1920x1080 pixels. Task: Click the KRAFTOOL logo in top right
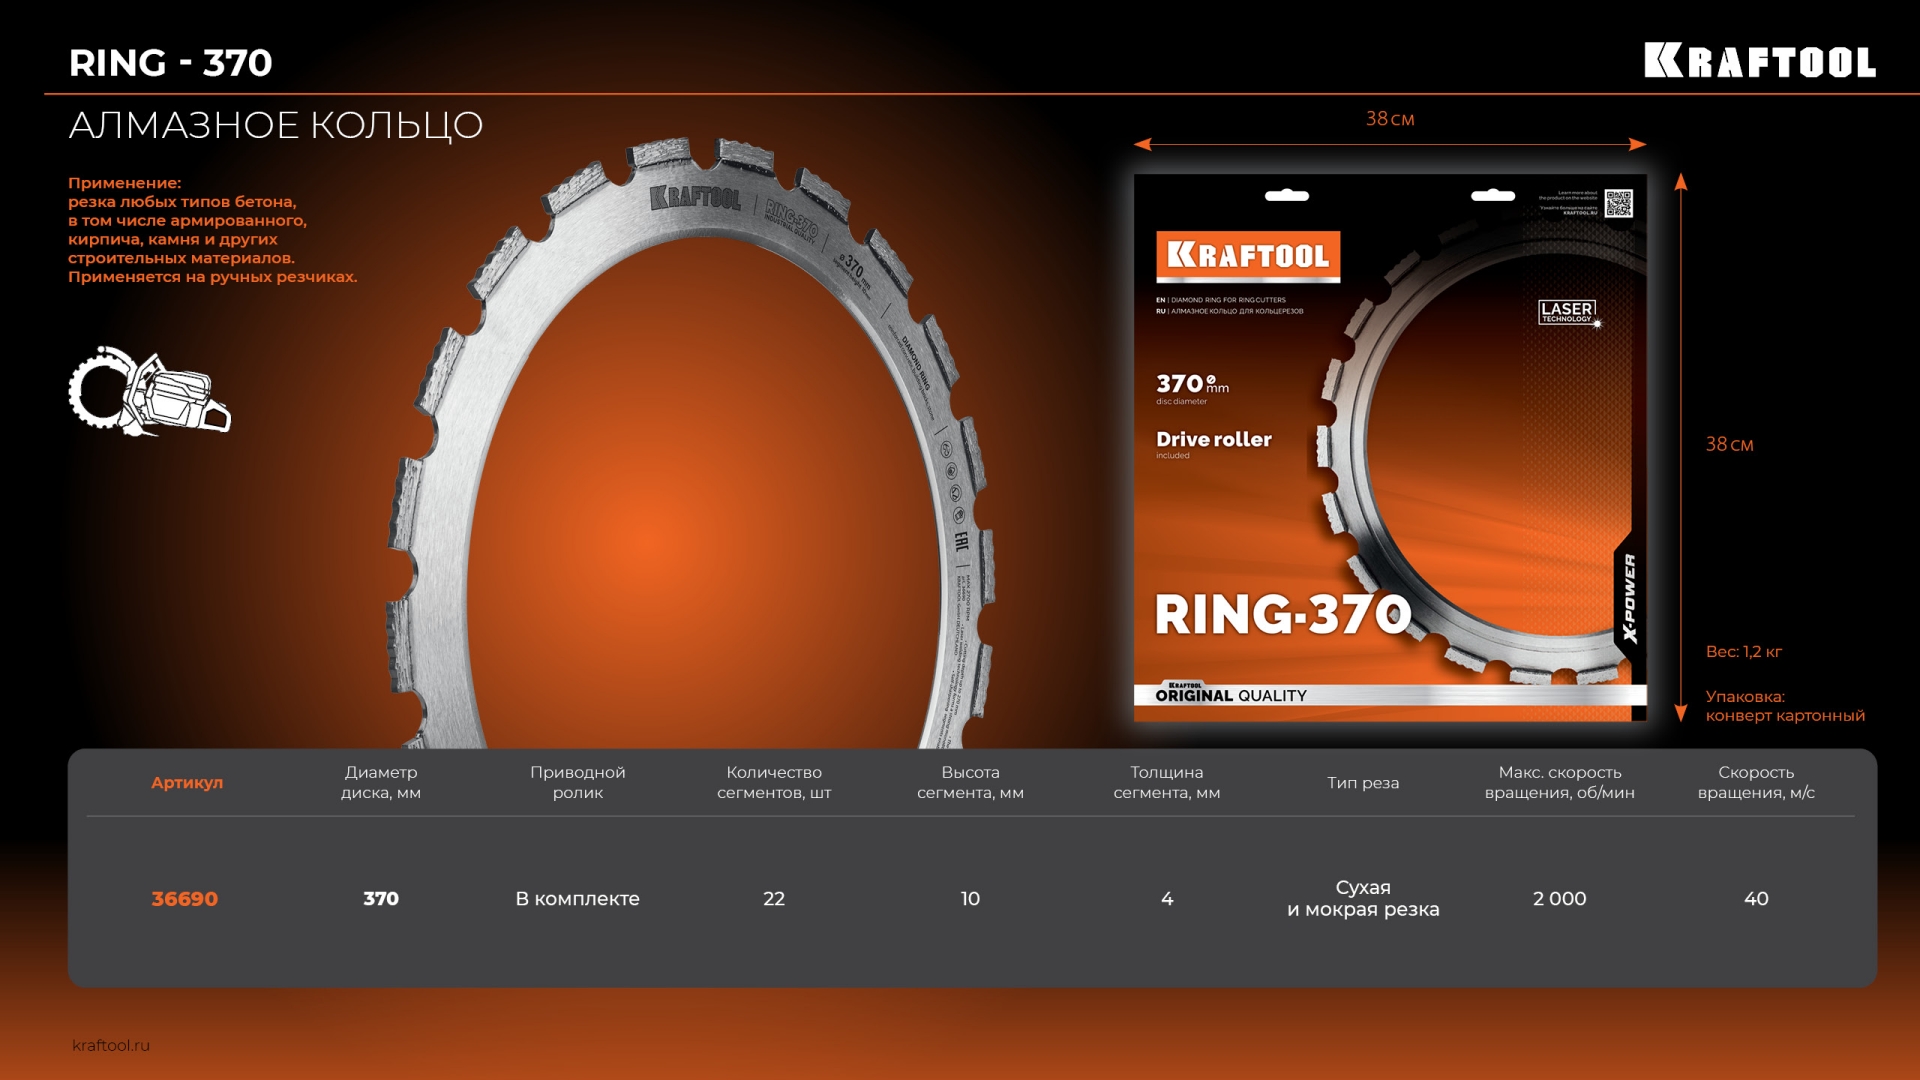tap(1759, 62)
